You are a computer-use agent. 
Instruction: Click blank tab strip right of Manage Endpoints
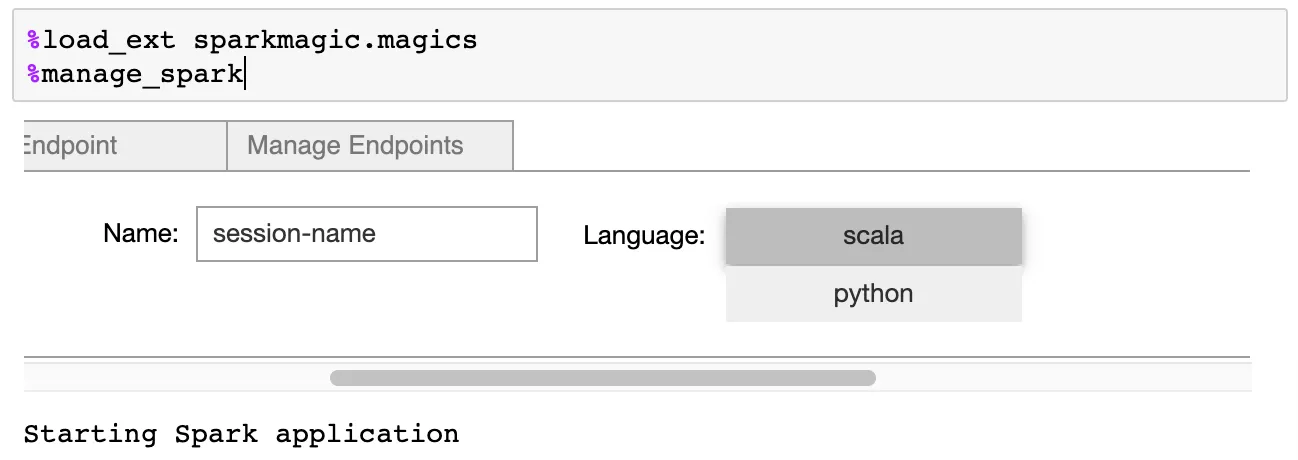tap(880, 146)
